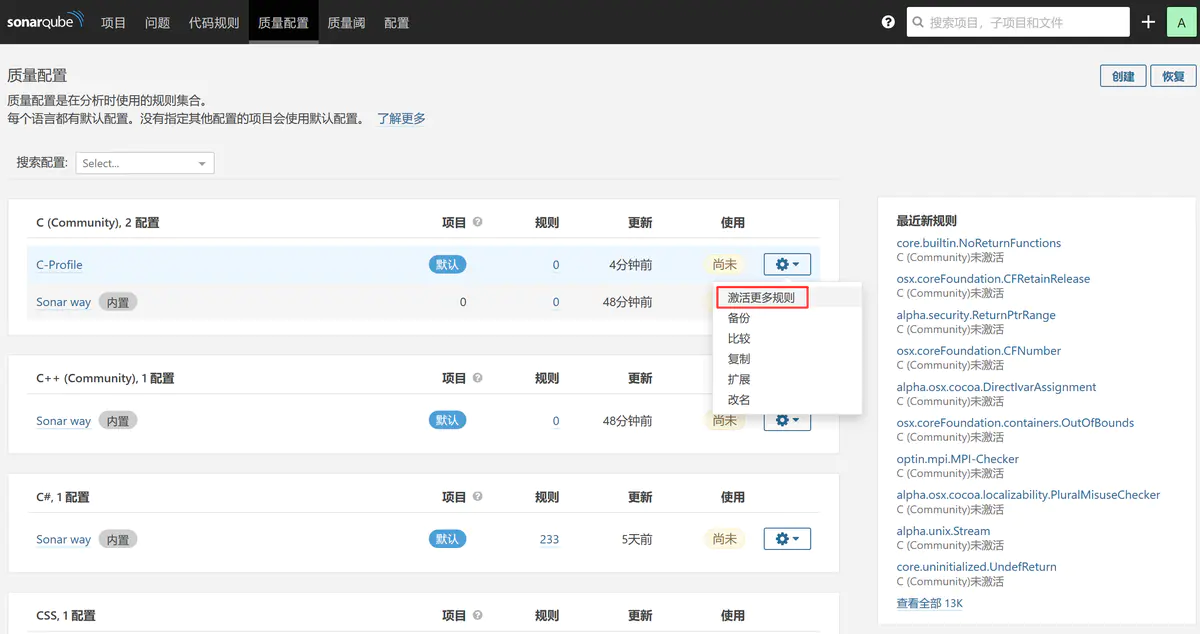This screenshot has width=1200, height=634.
Task: Open Sonar way profile under C (Community)
Action: point(63,302)
